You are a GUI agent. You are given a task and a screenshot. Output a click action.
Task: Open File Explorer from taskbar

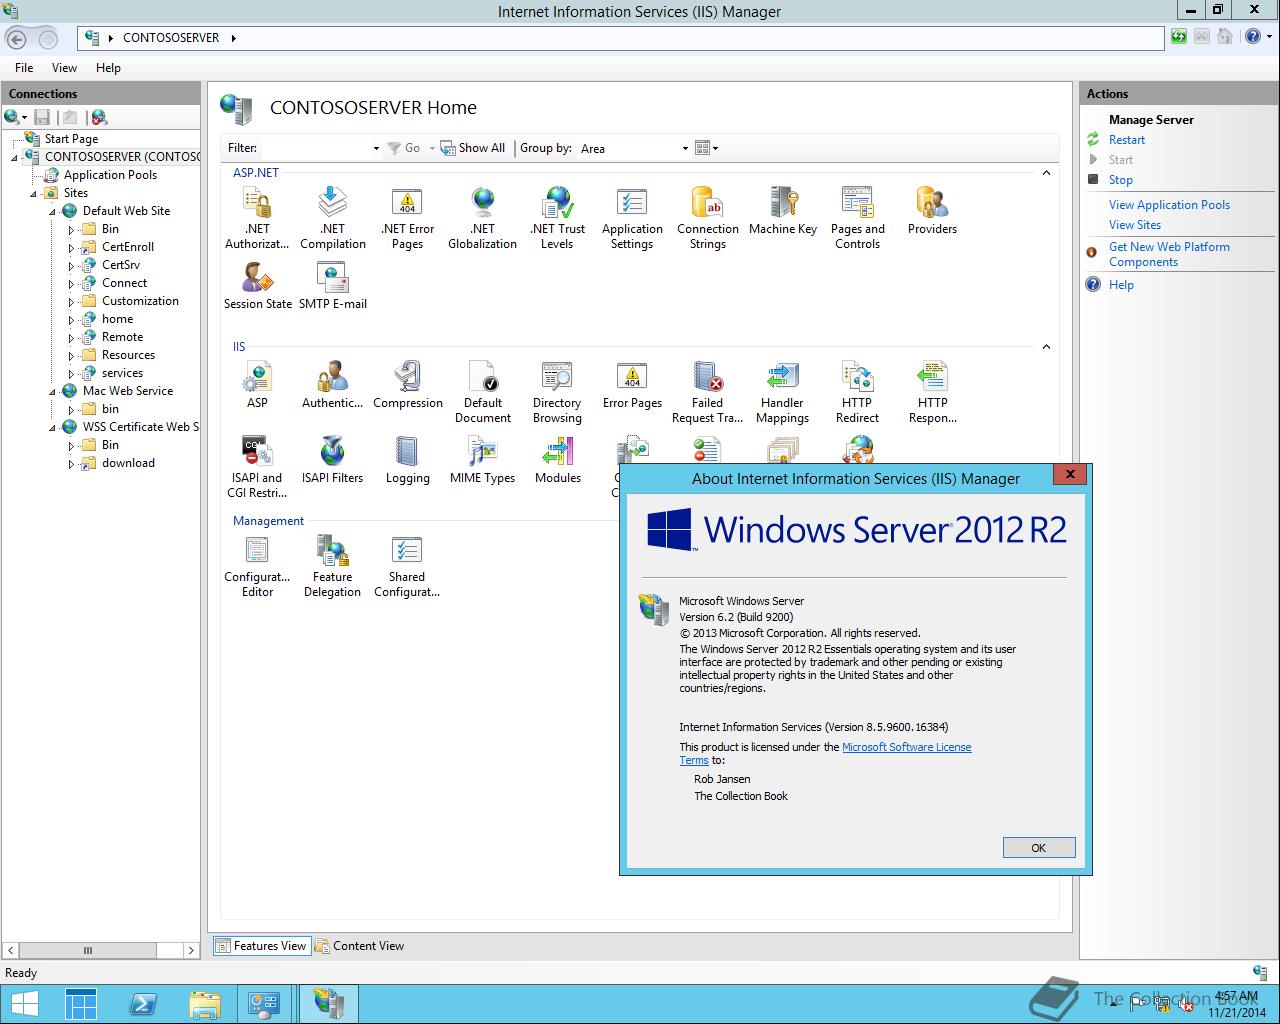point(204,1004)
